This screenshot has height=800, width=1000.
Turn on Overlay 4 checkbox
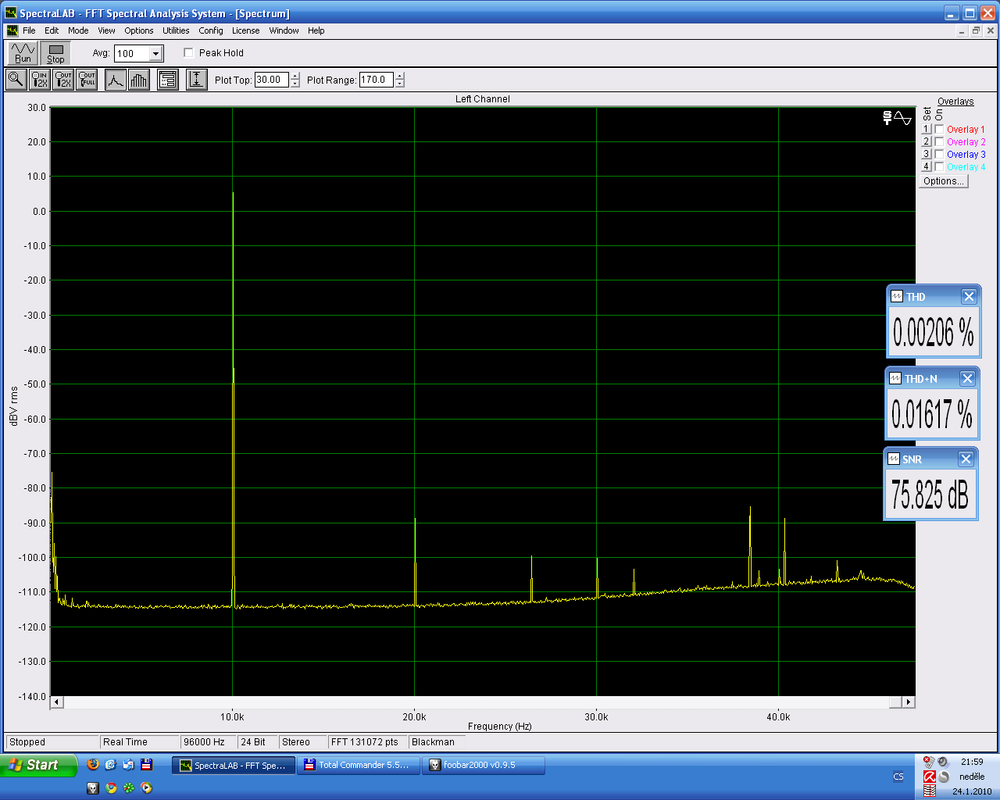939,167
